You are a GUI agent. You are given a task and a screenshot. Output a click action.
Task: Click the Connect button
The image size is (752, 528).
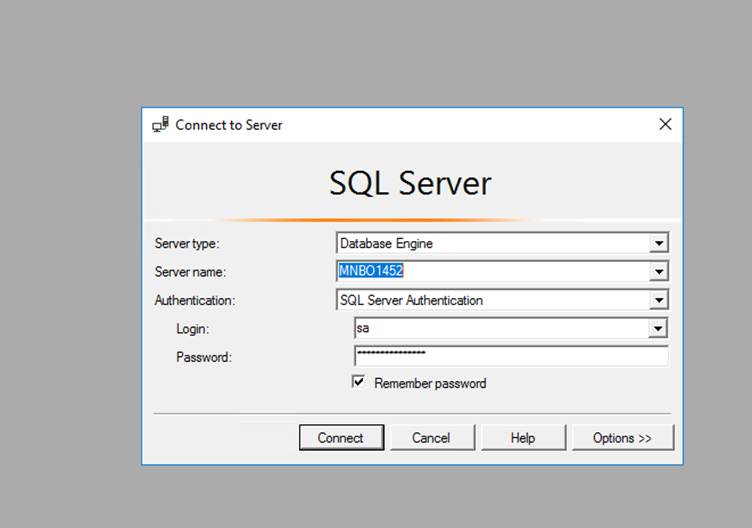coord(341,437)
